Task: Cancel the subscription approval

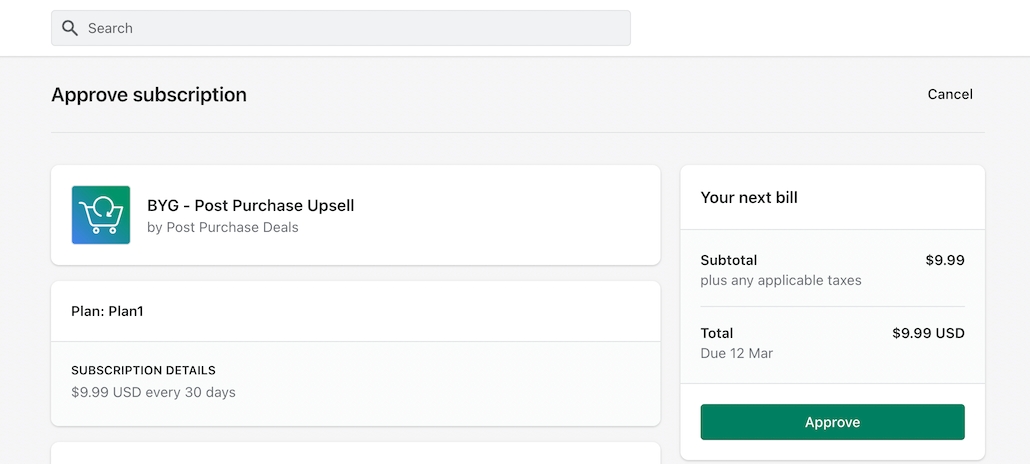Action: 949,94
